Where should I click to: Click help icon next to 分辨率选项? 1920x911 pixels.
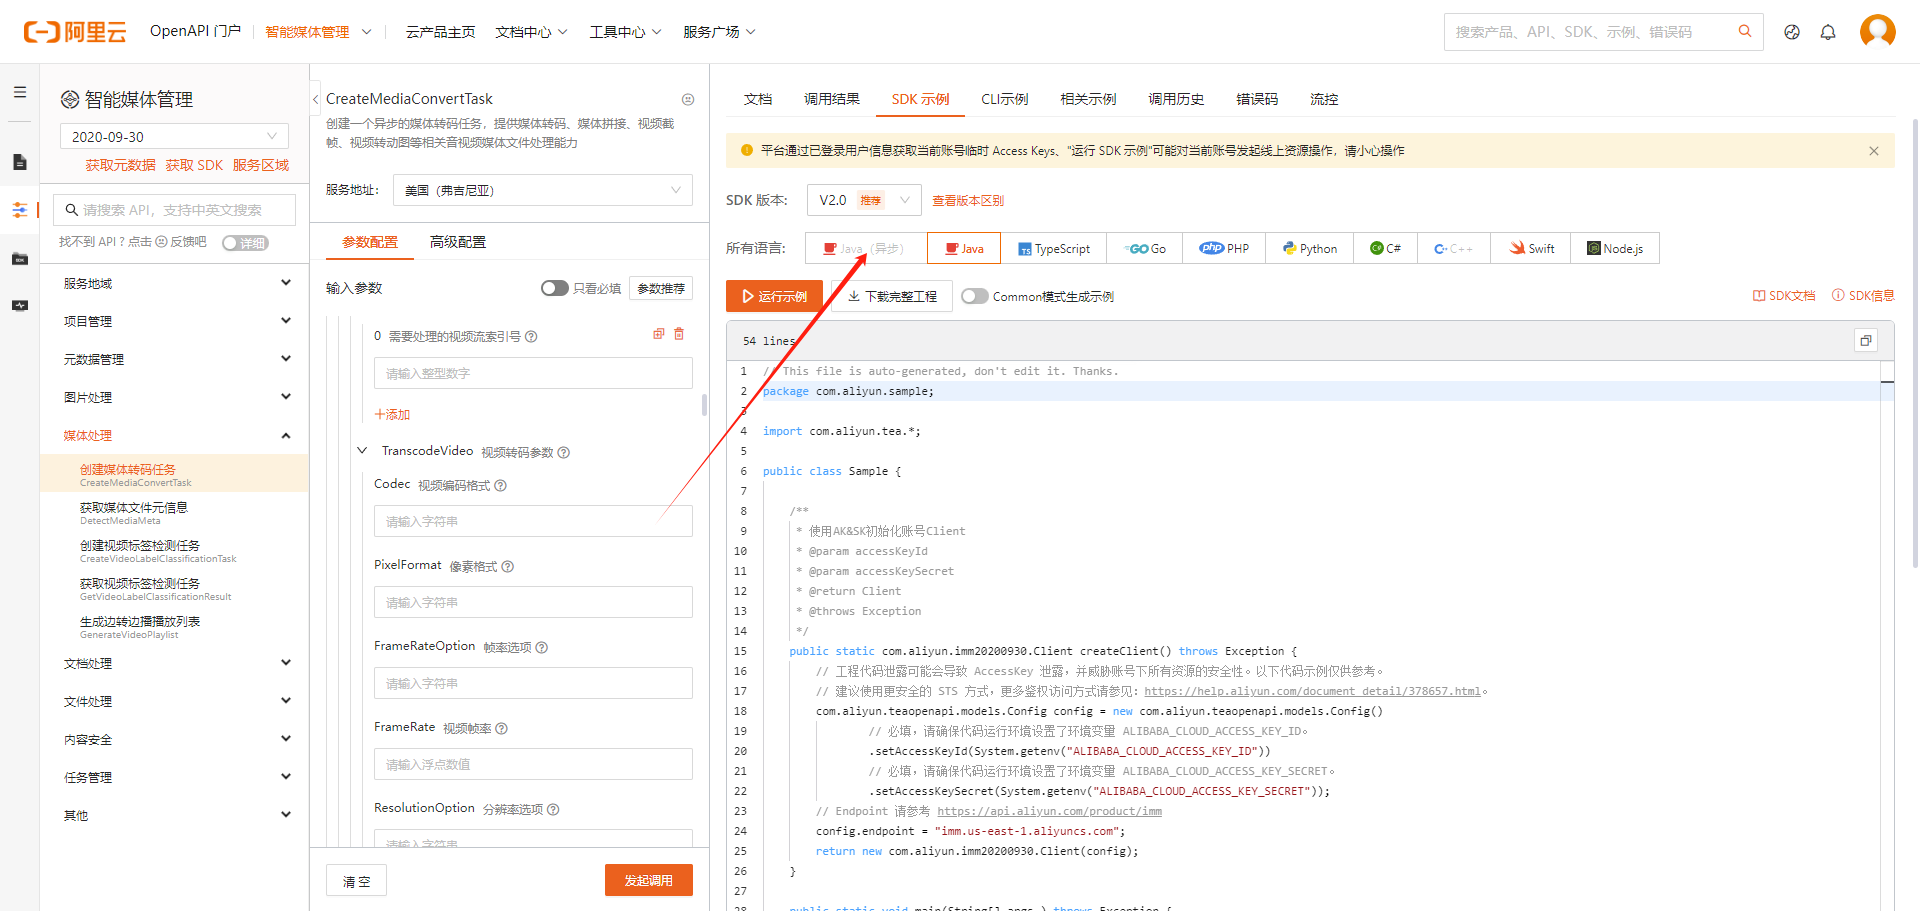pos(553,810)
